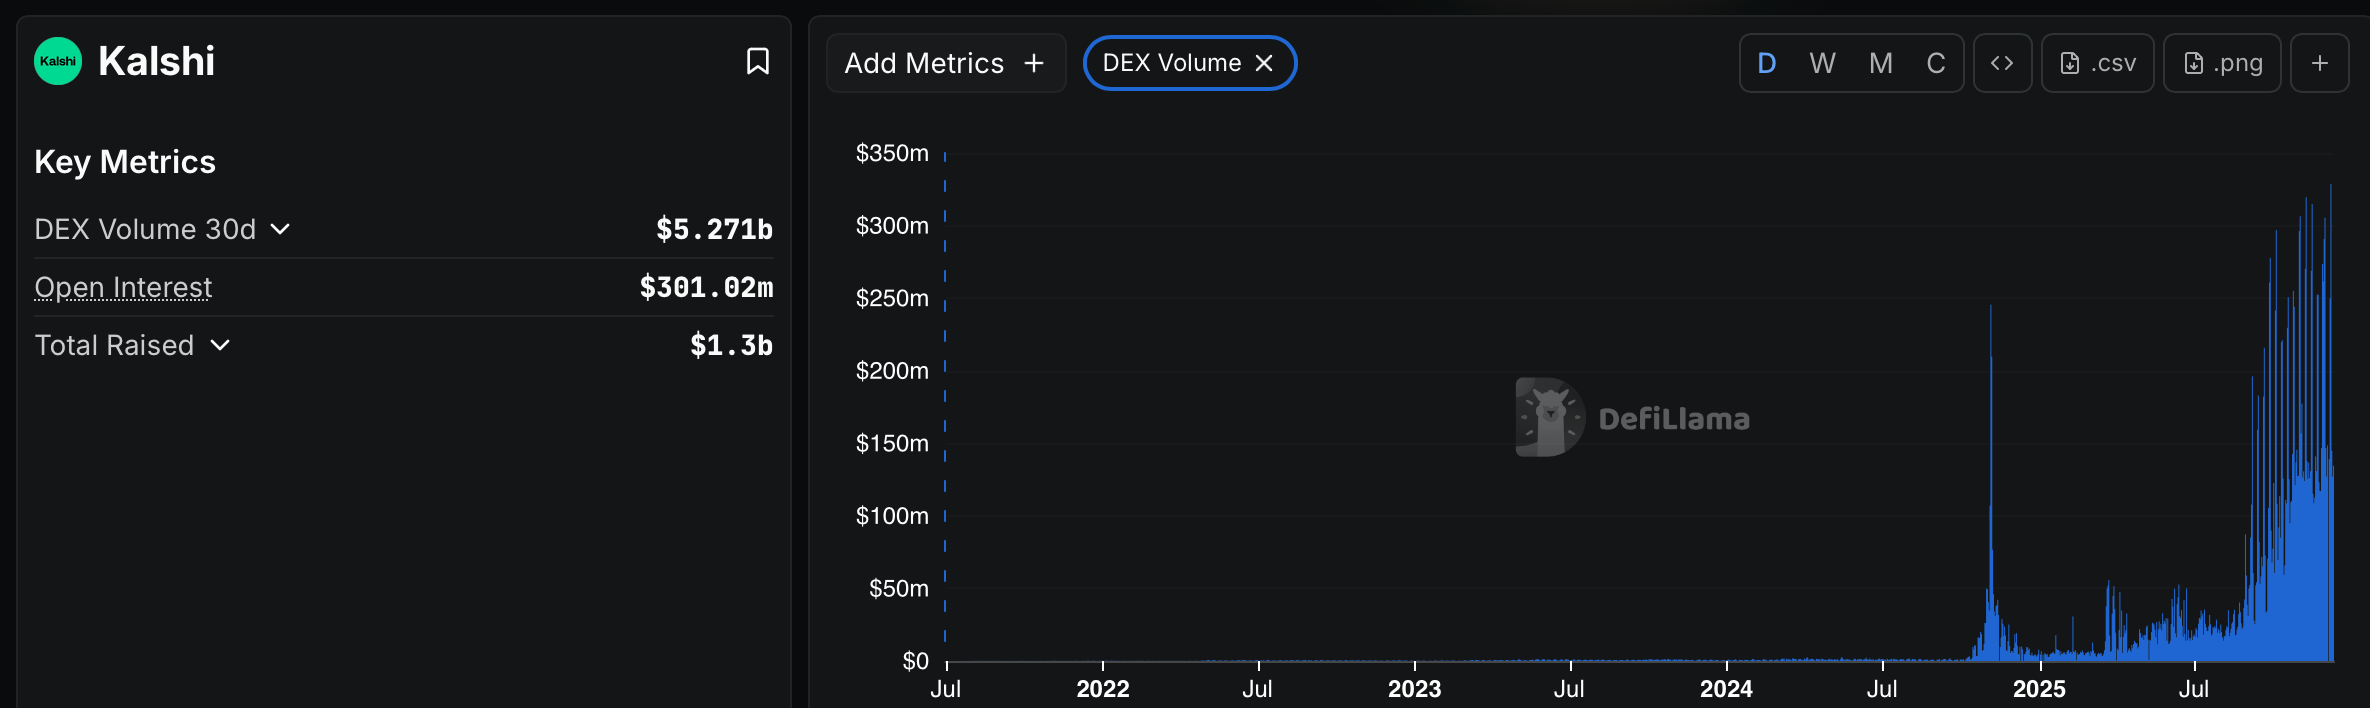The height and width of the screenshot is (708, 2370).
Task: Click the Kalshi title text
Action: coord(156,62)
